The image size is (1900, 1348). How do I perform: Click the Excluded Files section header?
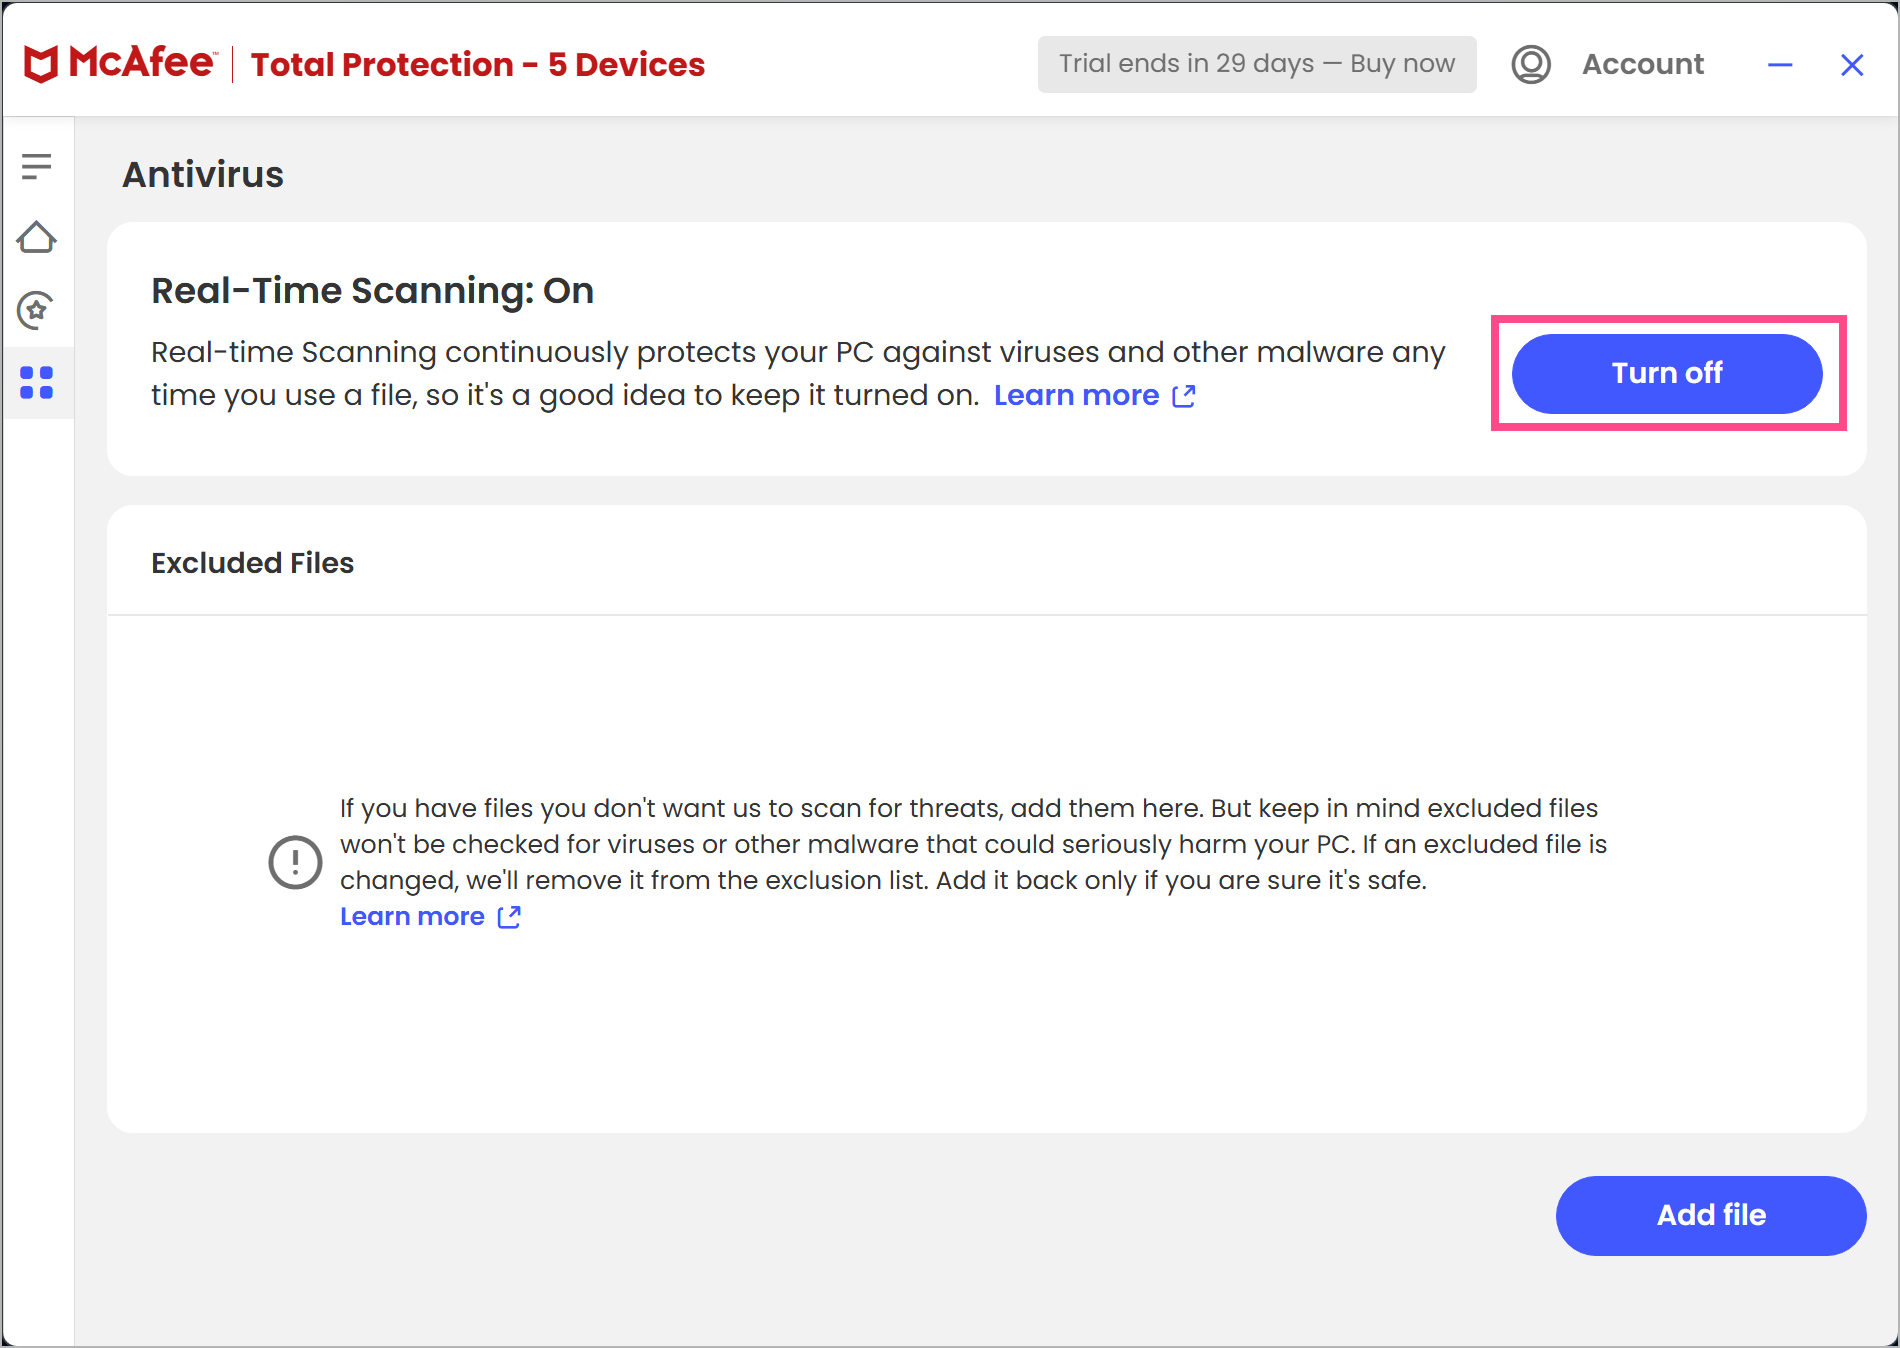pyautogui.click(x=253, y=563)
